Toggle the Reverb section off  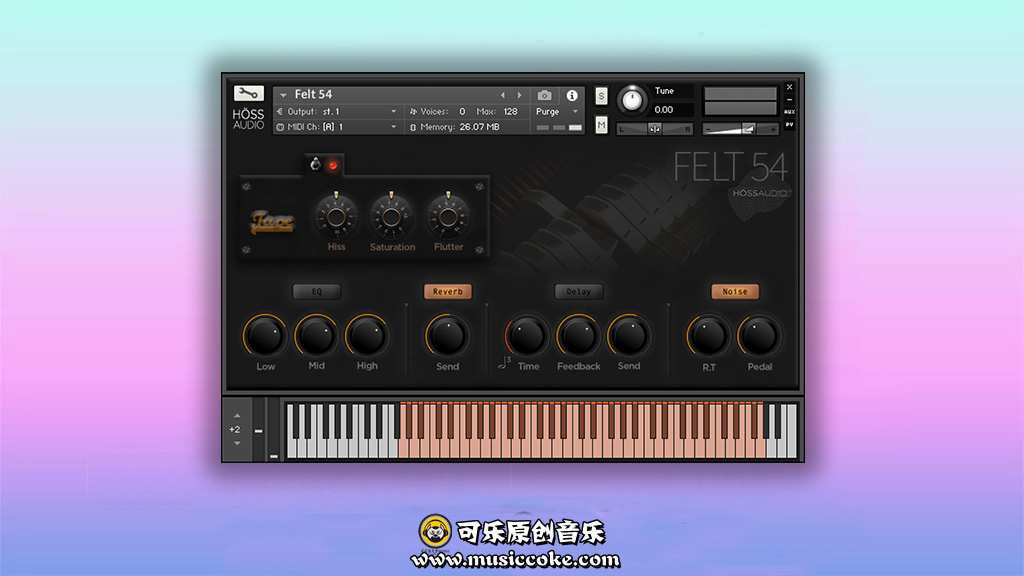point(447,291)
